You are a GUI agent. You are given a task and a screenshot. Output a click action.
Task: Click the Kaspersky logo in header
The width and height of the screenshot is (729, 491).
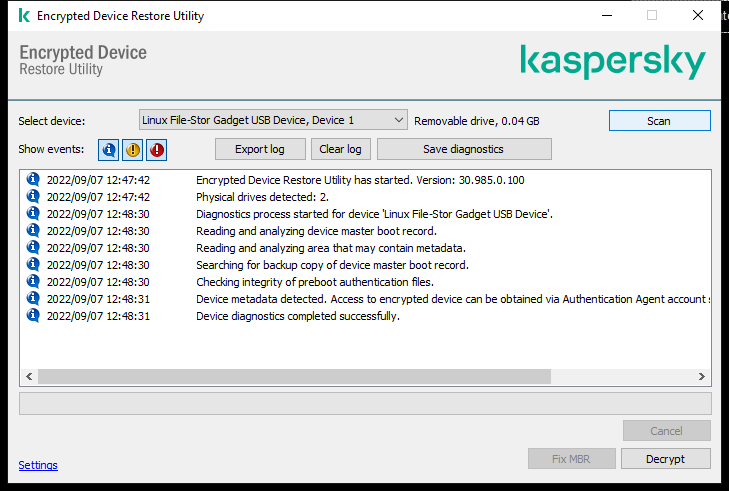coord(612,61)
